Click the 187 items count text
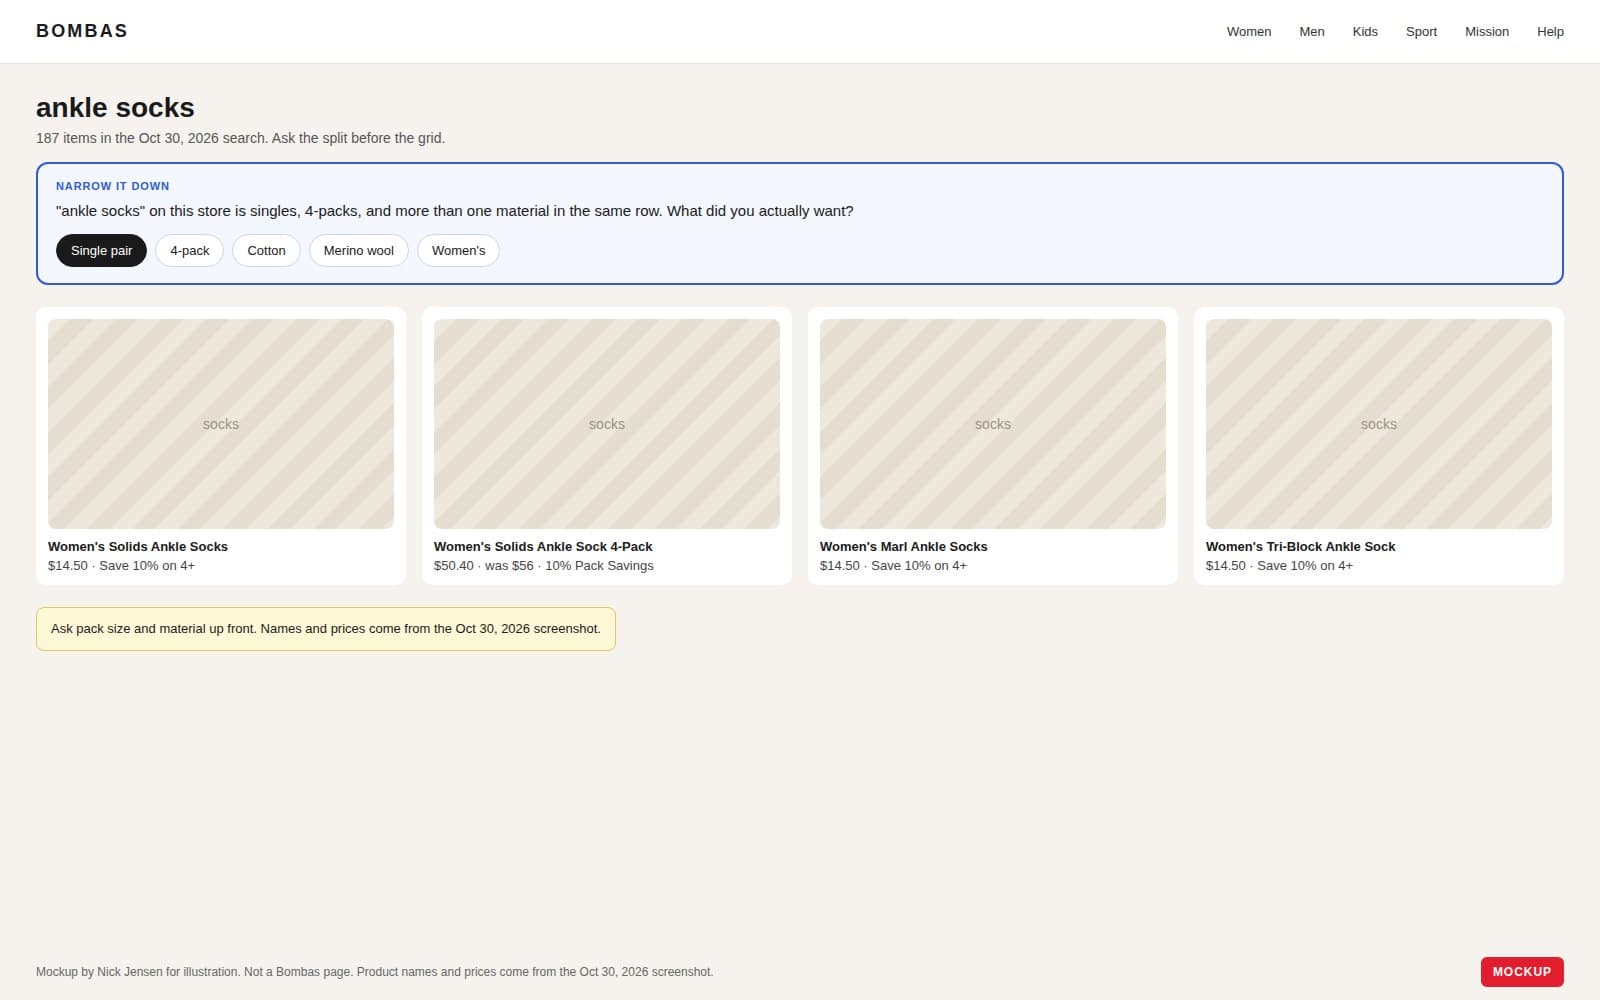 pos(240,138)
